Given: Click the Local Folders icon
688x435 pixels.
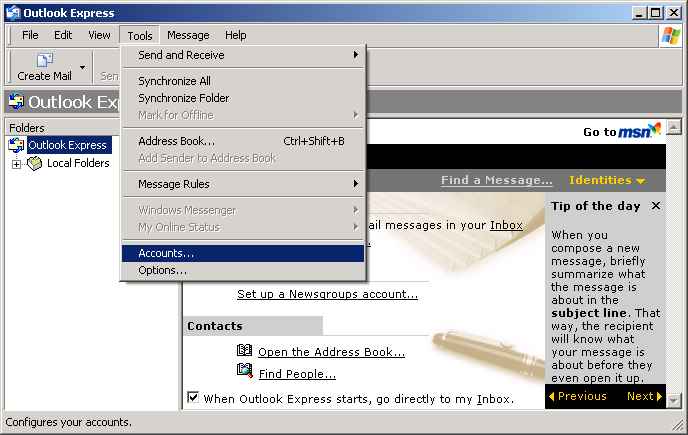Looking at the screenshot, I should tap(35, 163).
